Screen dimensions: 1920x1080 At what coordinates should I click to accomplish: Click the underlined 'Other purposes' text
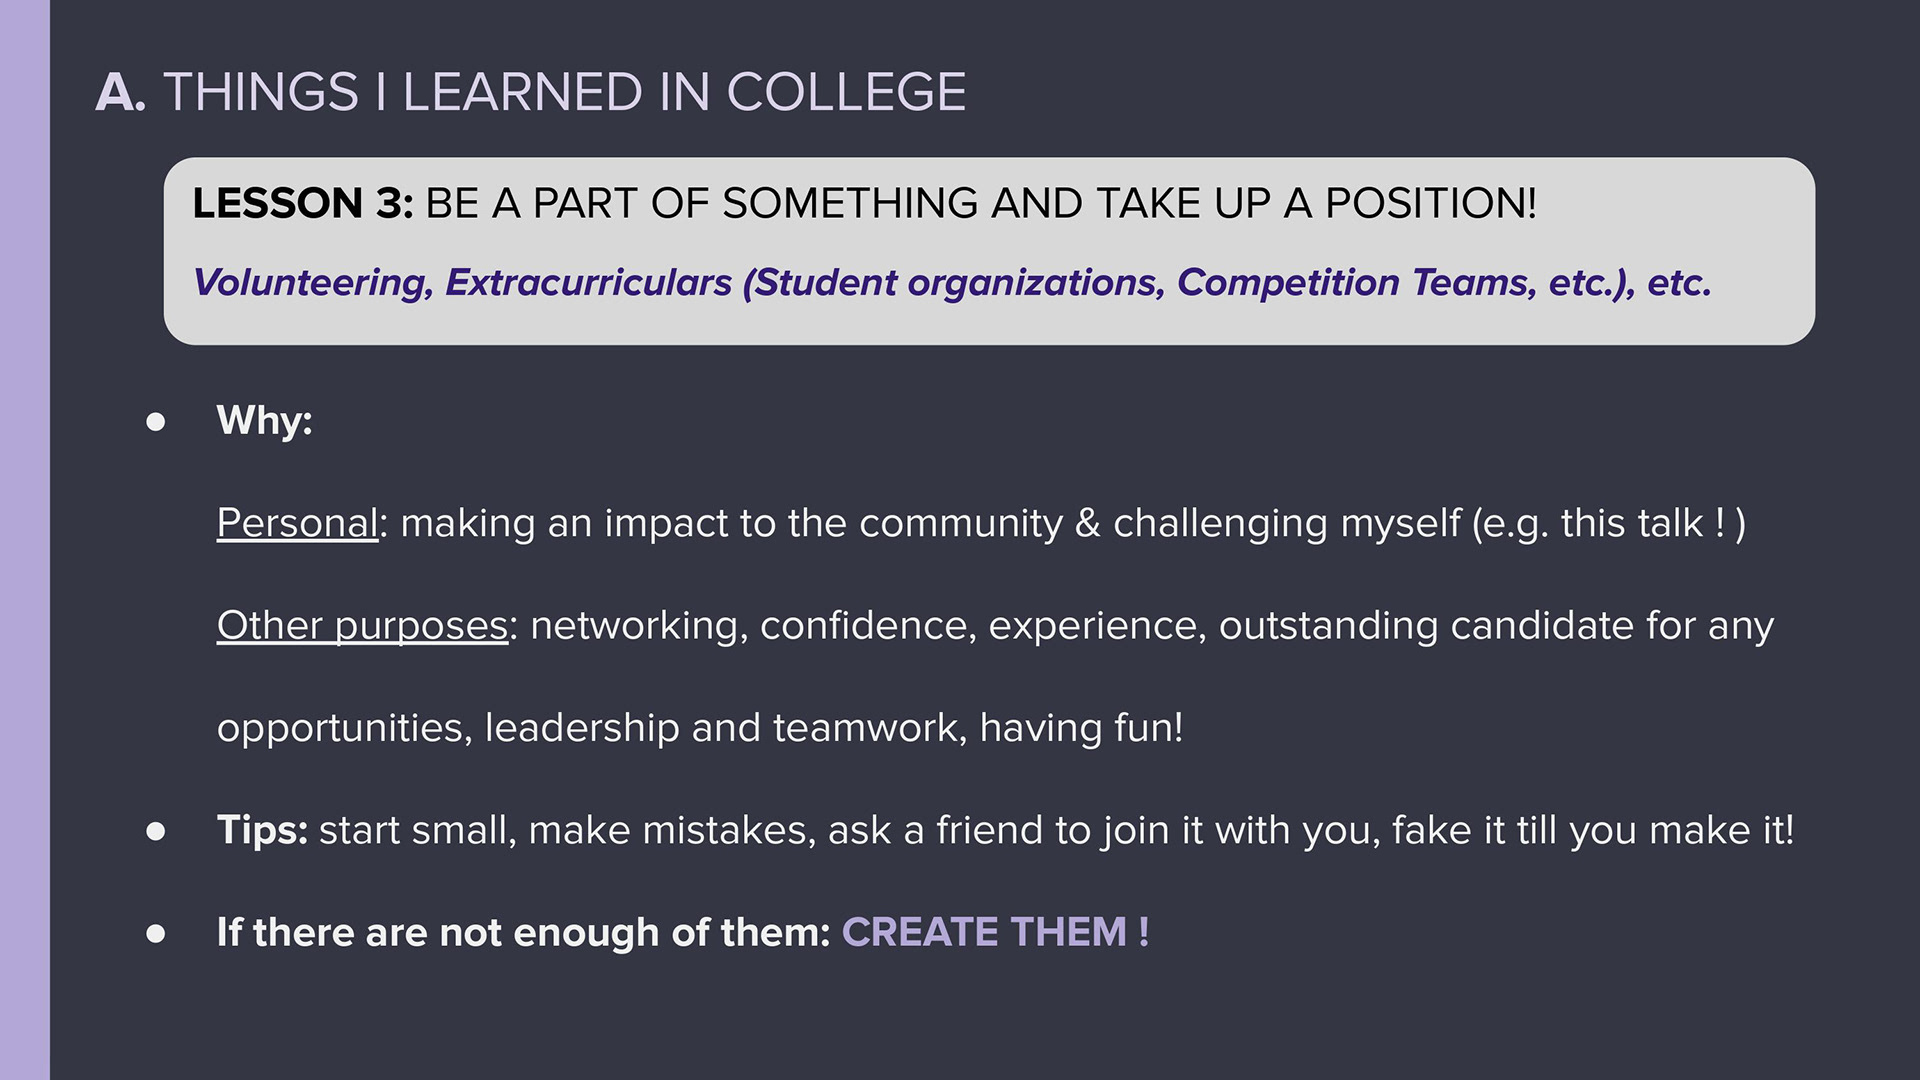point(363,626)
